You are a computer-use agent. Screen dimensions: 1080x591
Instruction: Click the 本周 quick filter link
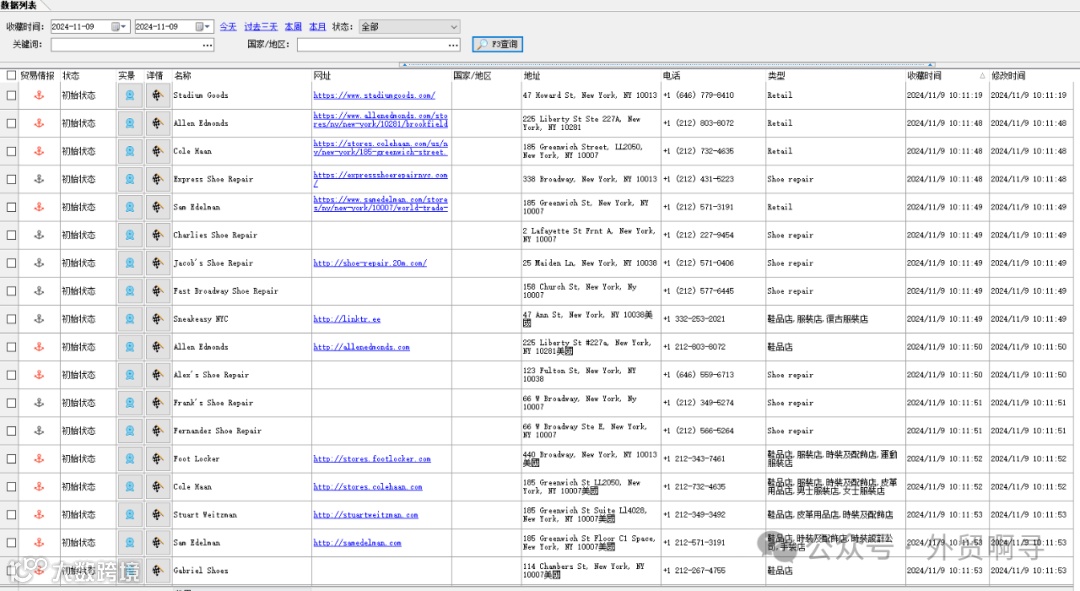[293, 27]
